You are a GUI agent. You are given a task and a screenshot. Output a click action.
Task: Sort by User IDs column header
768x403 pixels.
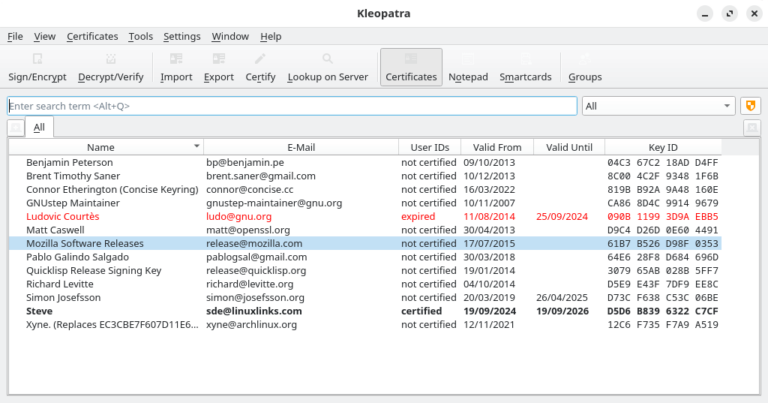pyautogui.click(x=430, y=147)
